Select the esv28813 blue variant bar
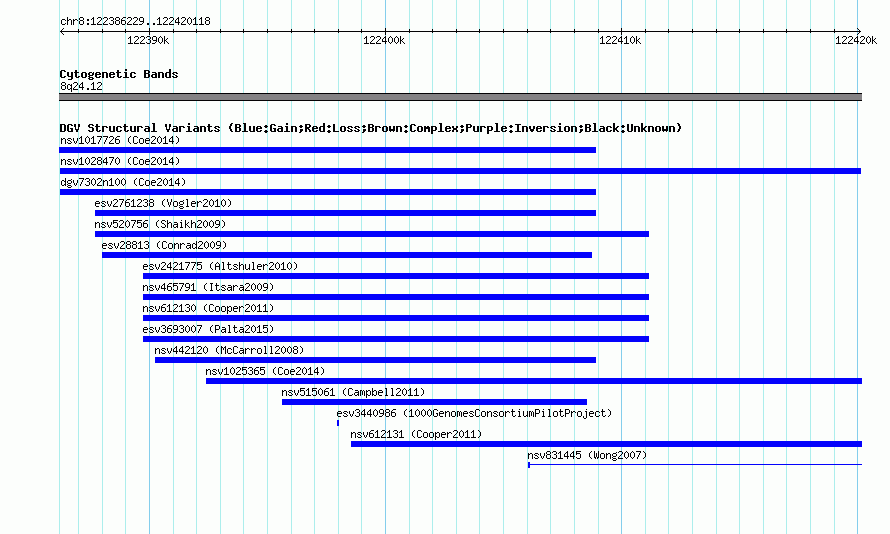The height and width of the screenshot is (534, 890). [x=347, y=255]
